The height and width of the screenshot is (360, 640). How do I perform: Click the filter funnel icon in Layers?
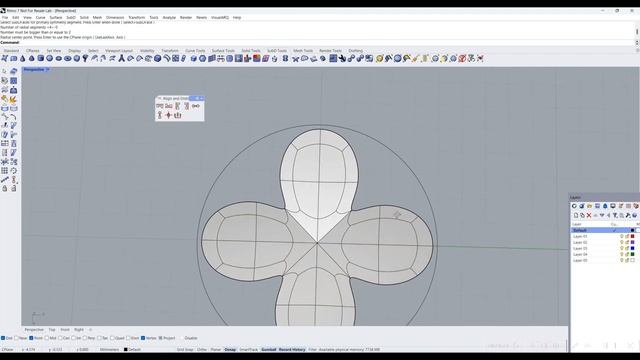(x=615, y=215)
